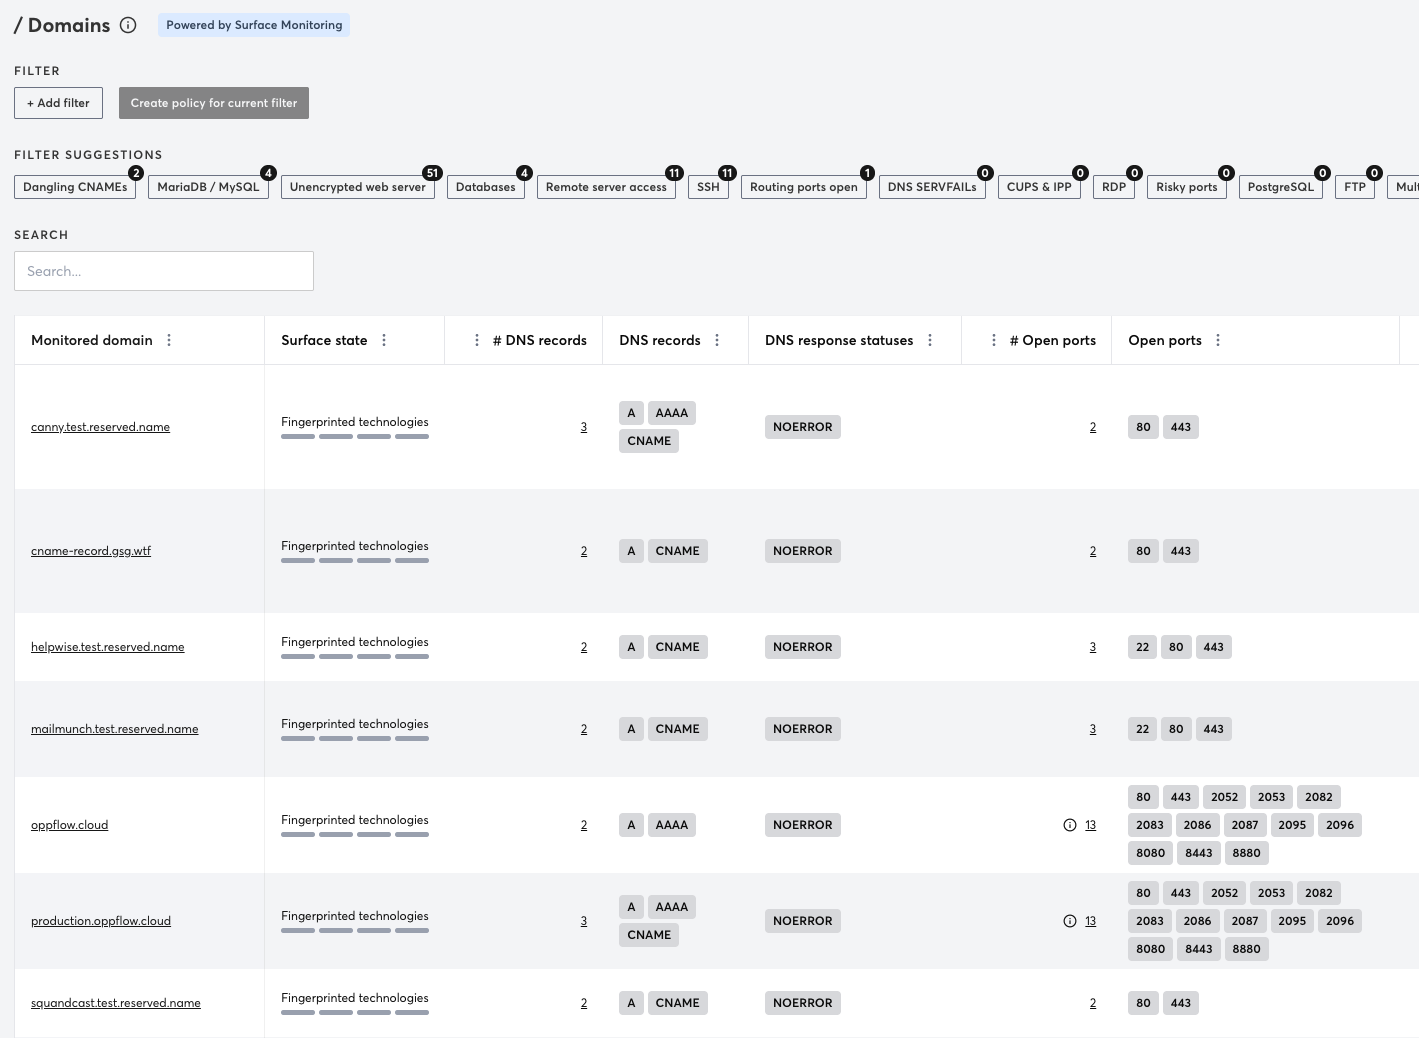Open the production.oppflow.cloud domain link

click(101, 921)
